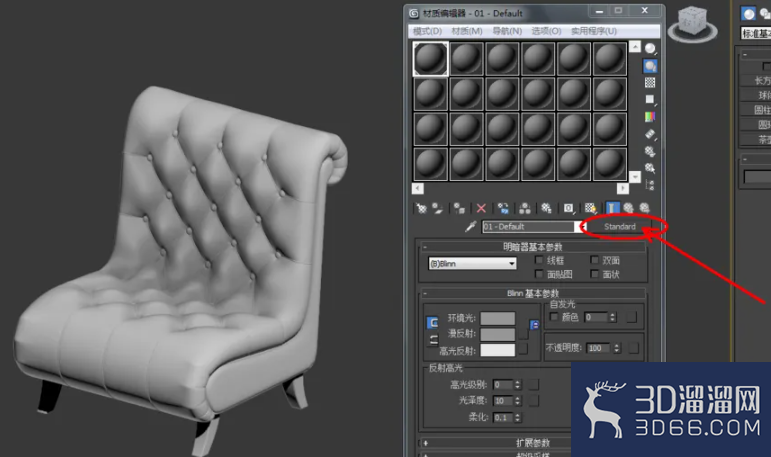Assign material to selection icon
This screenshot has width=771, height=457.
[459, 208]
